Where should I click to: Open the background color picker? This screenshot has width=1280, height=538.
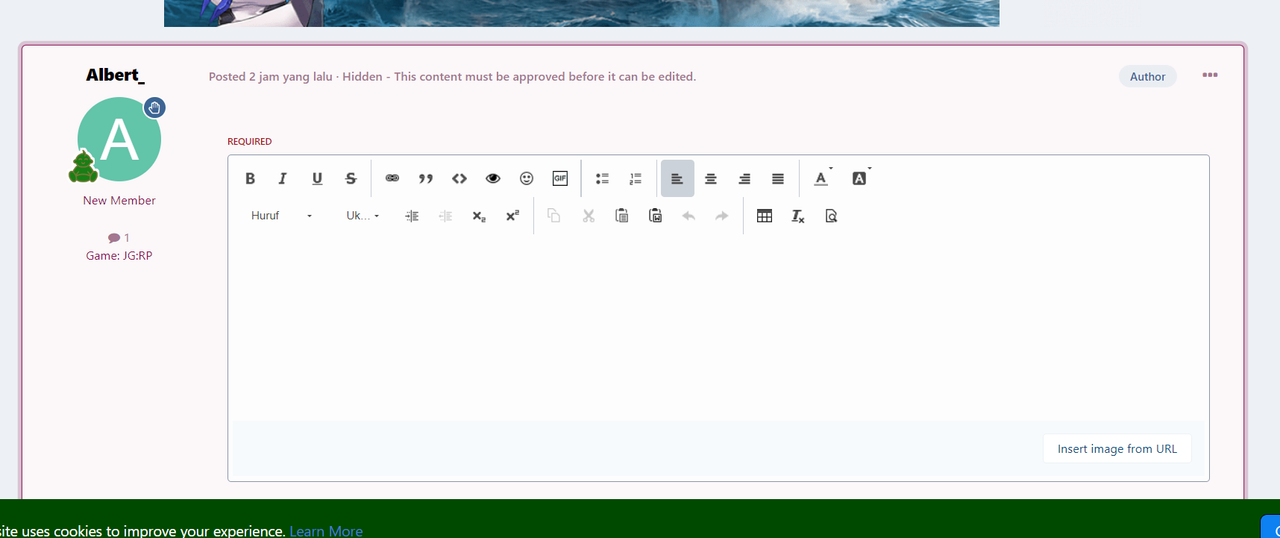tap(860, 179)
